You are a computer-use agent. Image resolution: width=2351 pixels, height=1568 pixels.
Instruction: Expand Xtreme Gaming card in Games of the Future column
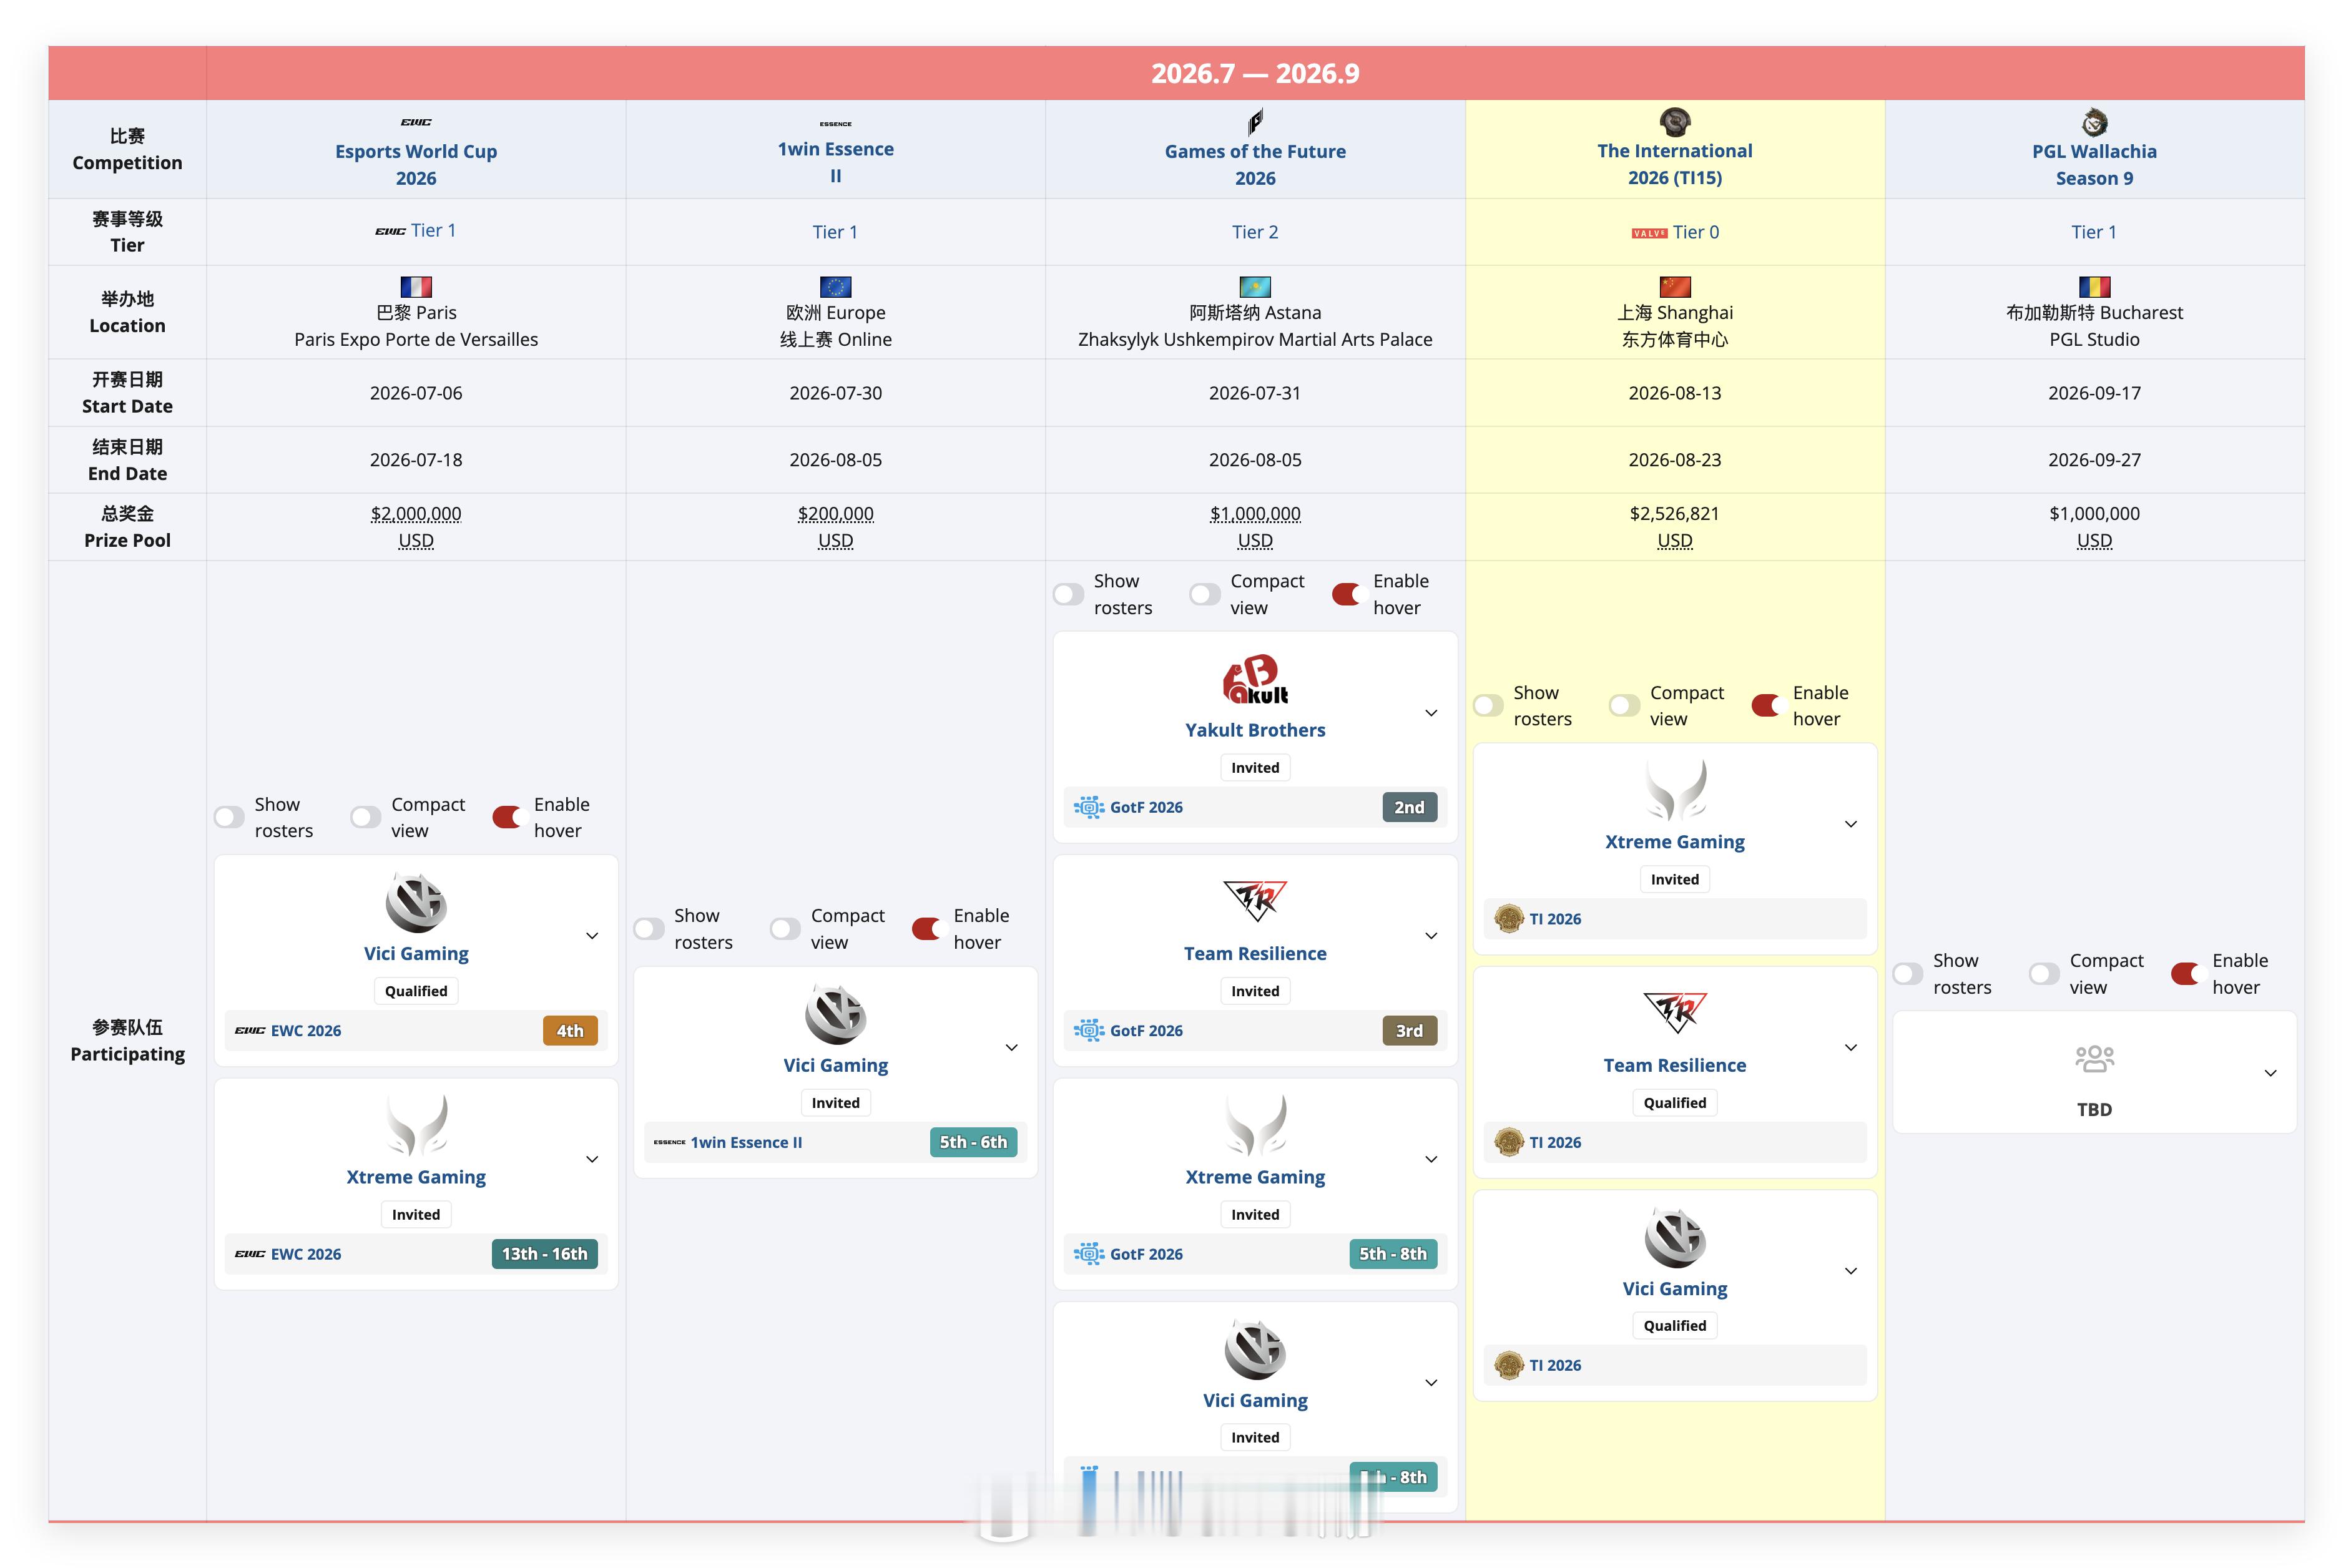coord(1431,1160)
